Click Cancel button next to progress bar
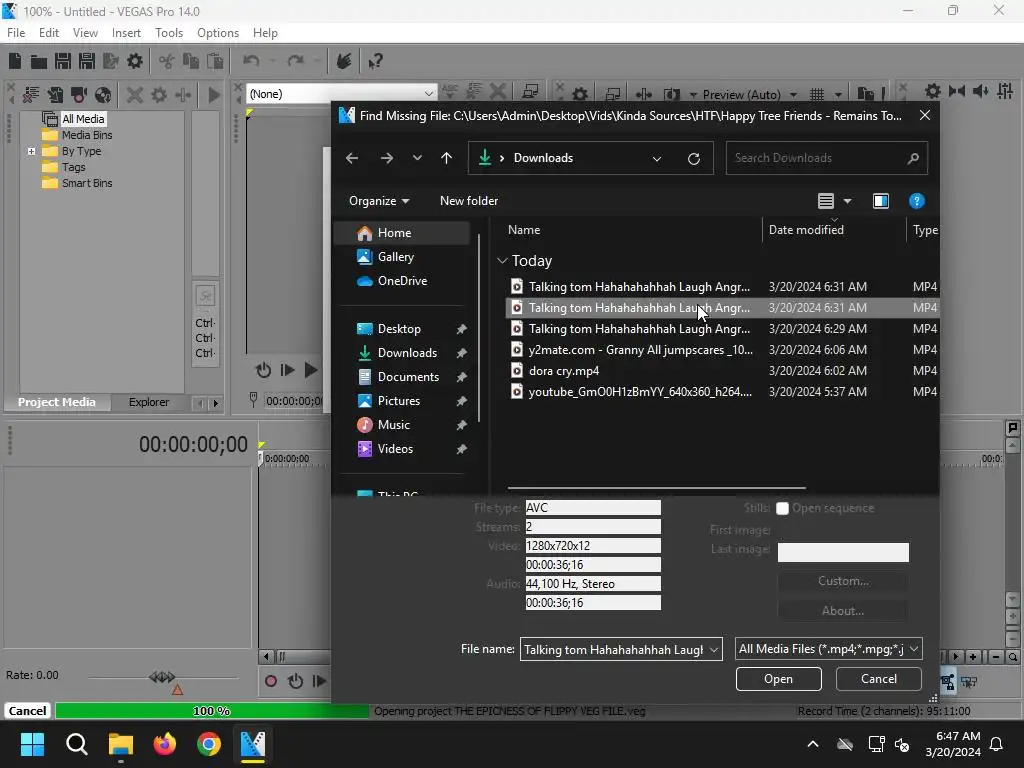The width and height of the screenshot is (1024, 768). (x=27, y=711)
